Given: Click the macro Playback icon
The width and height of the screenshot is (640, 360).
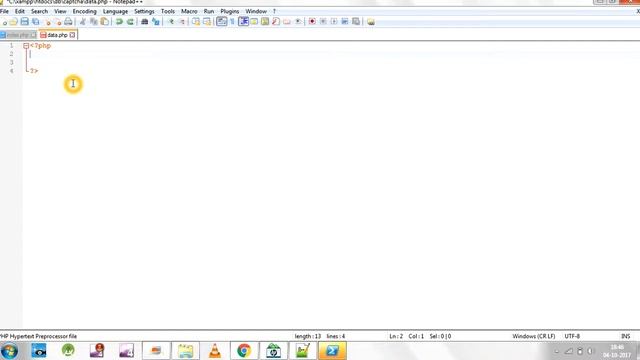Looking at the screenshot, I should coord(334,22).
